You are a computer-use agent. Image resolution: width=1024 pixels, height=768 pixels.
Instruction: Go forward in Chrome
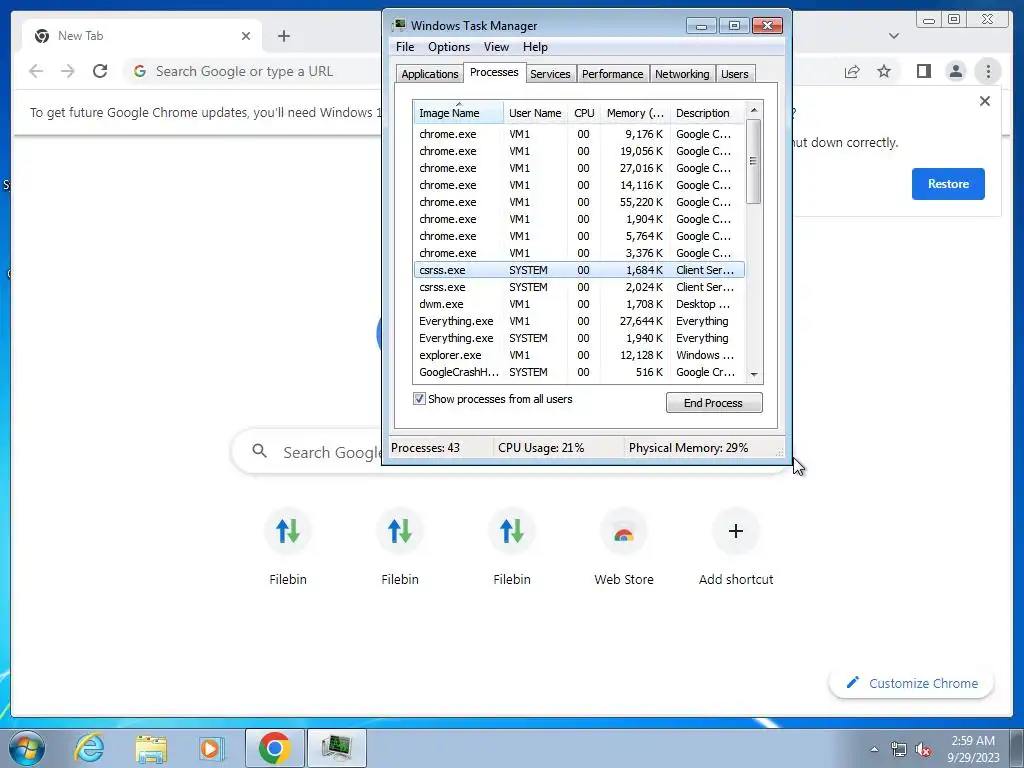(68, 71)
